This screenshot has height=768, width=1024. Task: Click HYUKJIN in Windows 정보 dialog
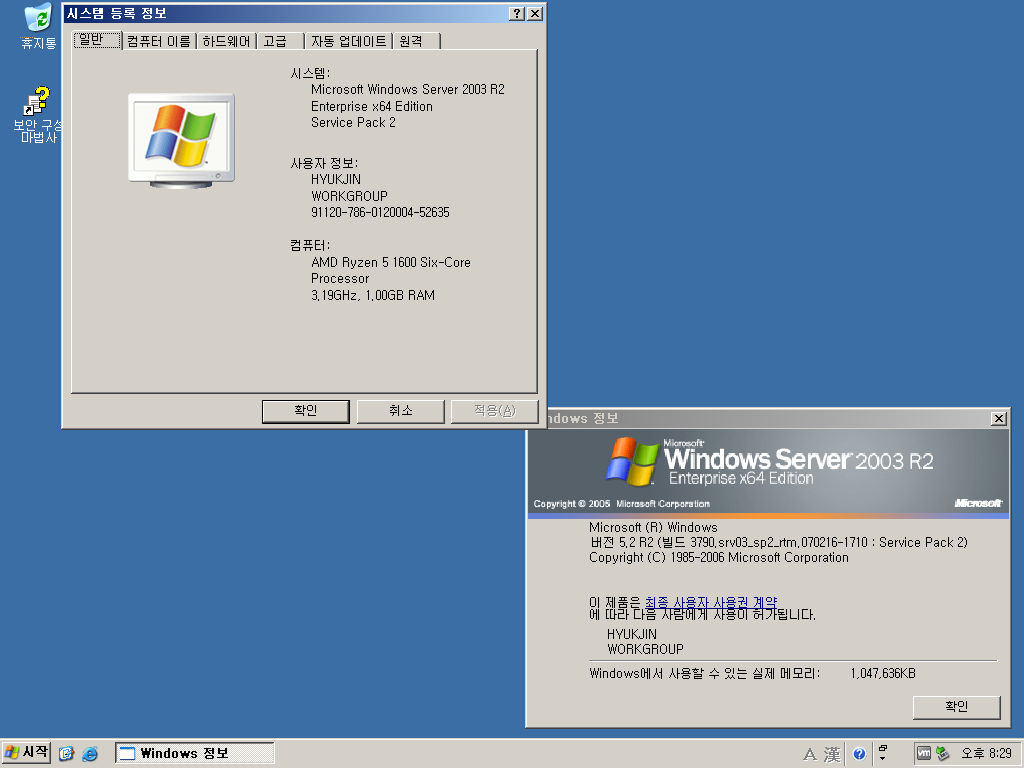point(632,634)
